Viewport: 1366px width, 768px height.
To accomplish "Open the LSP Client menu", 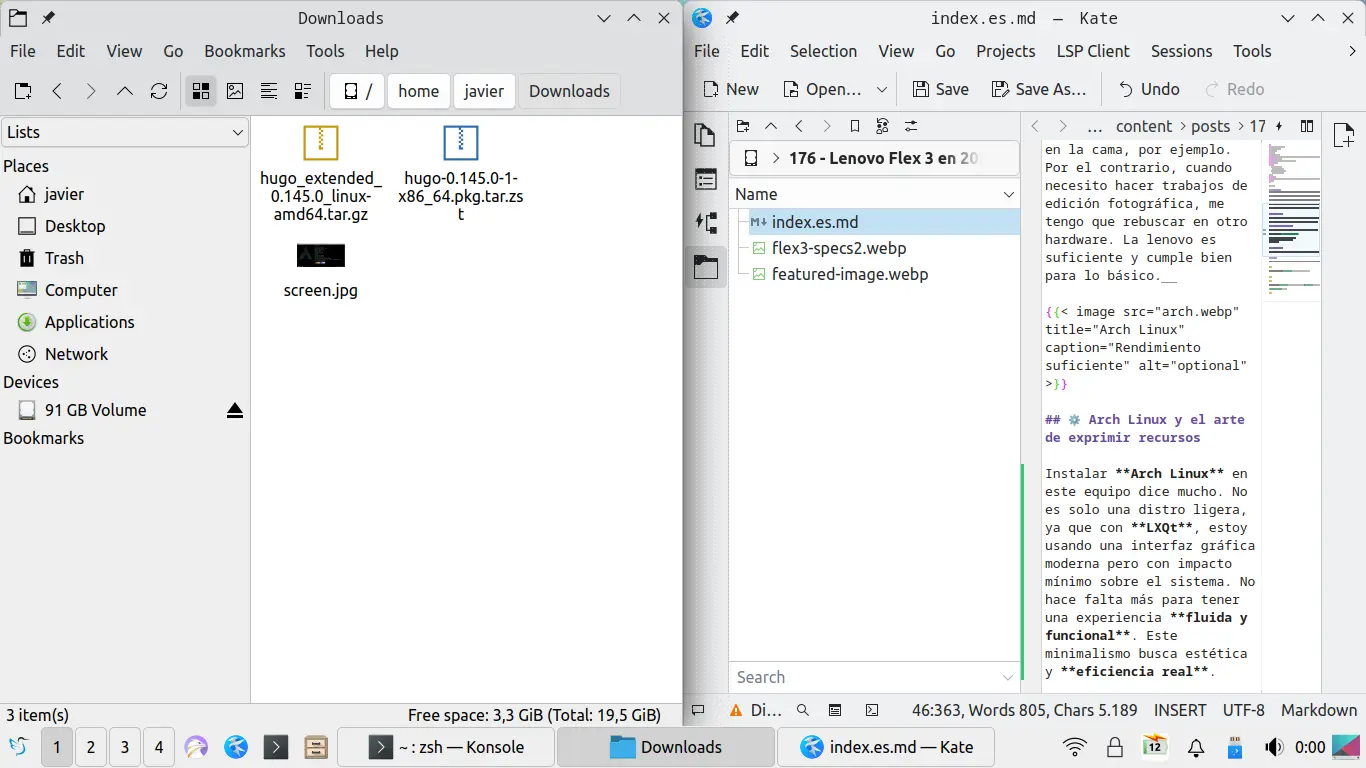I will click(1092, 51).
